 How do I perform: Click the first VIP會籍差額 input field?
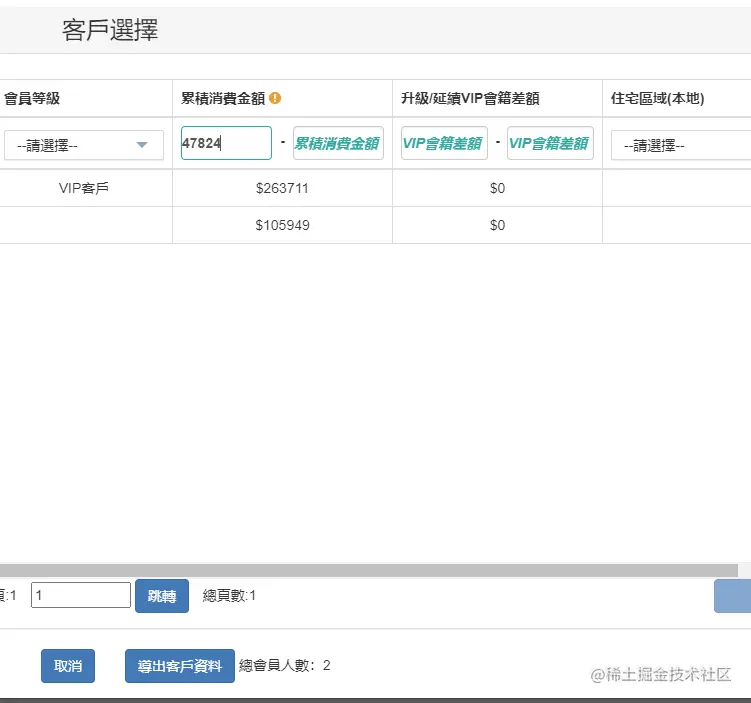[444, 143]
